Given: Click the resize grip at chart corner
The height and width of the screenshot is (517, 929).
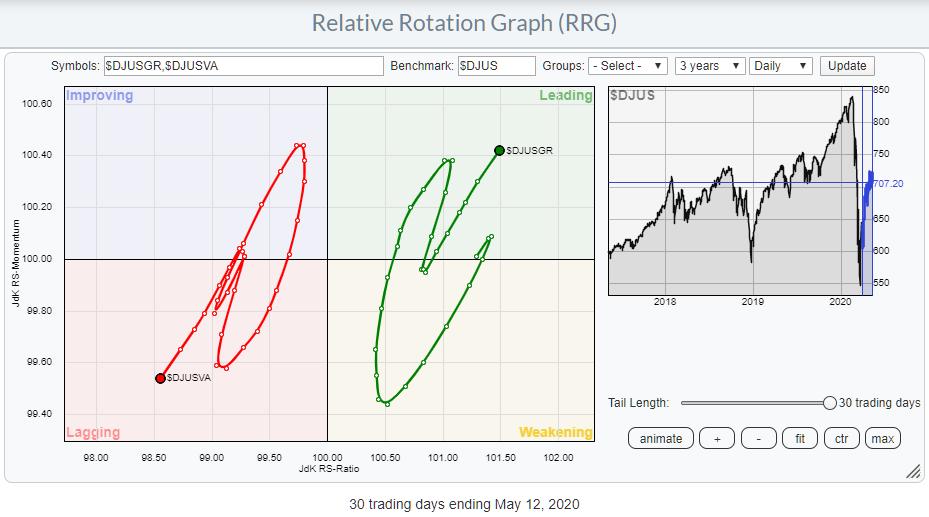Looking at the screenshot, I should [911, 470].
